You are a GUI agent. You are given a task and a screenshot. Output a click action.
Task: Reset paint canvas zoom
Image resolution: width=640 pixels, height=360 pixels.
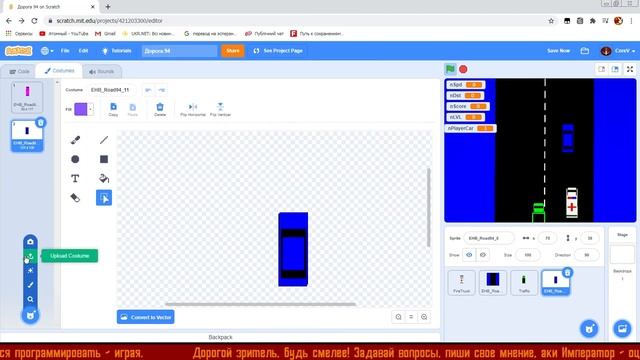[x=411, y=317]
